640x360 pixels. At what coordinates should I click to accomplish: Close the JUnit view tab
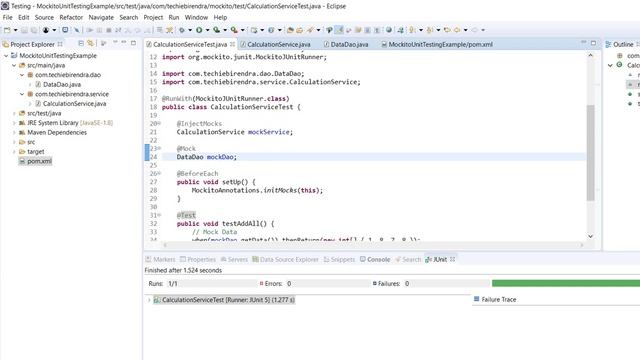[453, 259]
